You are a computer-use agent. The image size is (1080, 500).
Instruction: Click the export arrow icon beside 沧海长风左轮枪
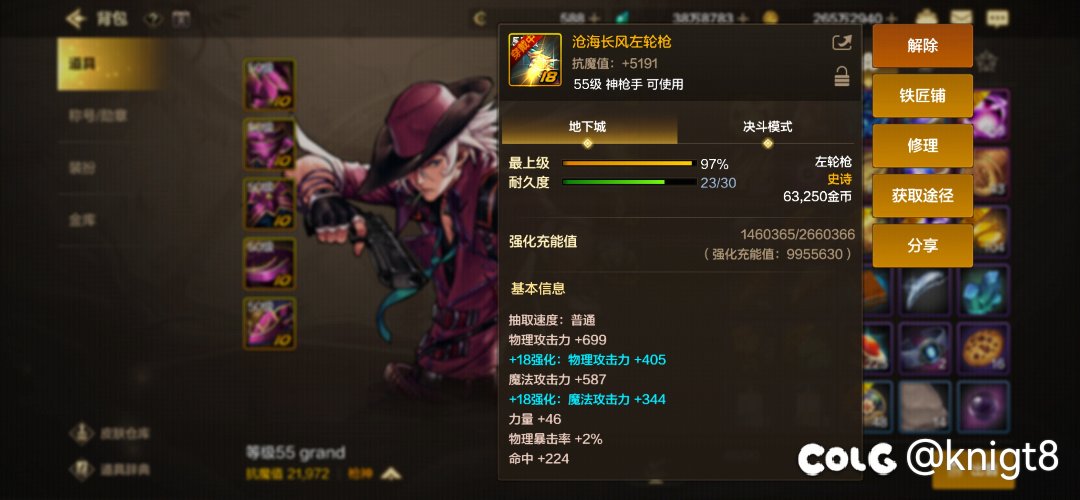pyautogui.click(x=842, y=43)
